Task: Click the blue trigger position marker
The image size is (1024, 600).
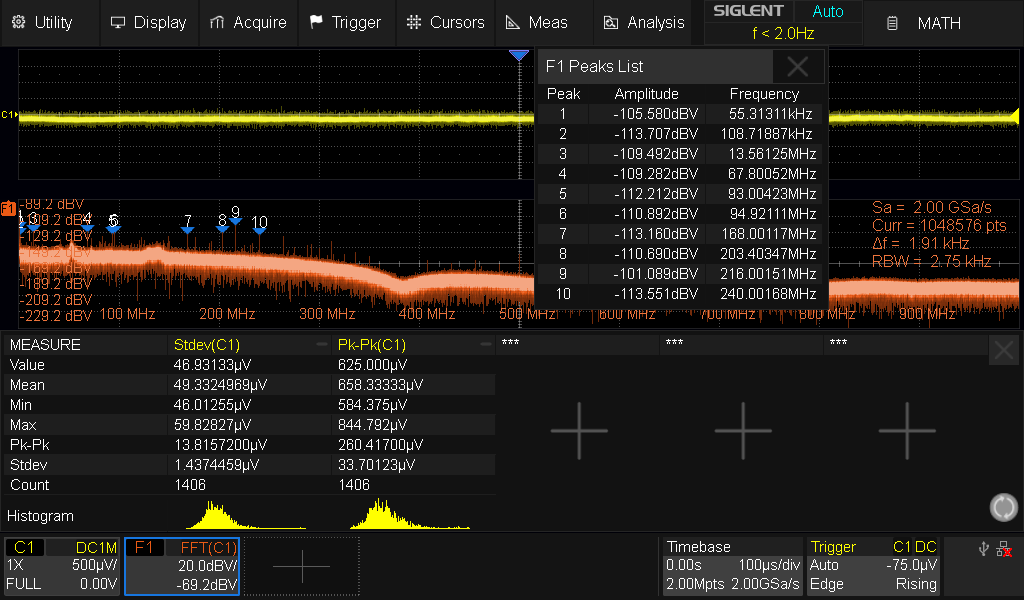Action: 518,56
